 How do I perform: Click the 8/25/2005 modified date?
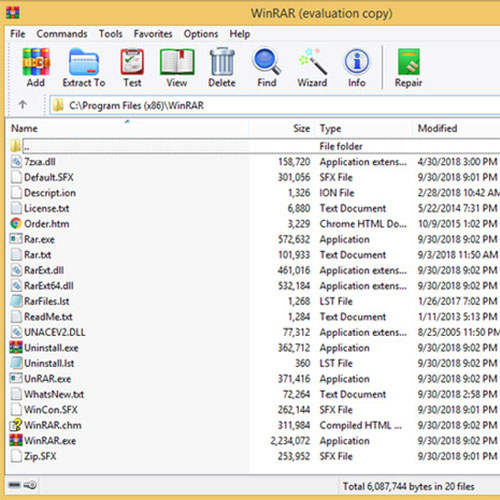click(459, 332)
